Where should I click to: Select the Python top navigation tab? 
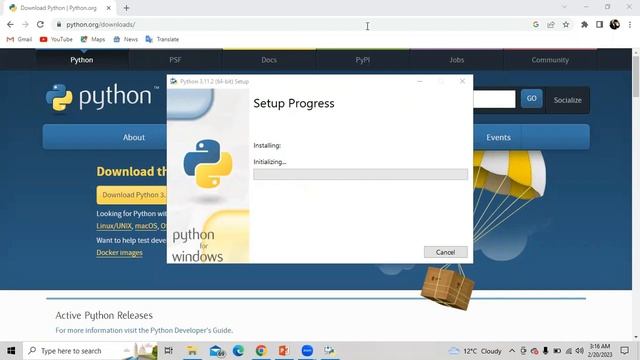82,60
